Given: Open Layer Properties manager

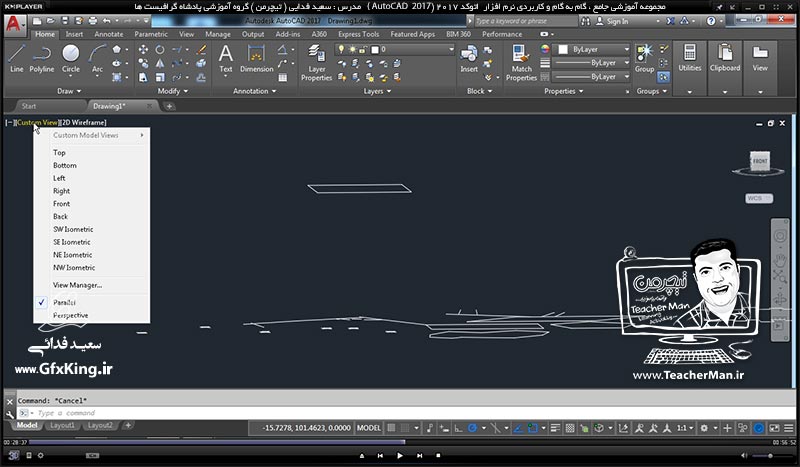Looking at the screenshot, I should coord(316,63).
